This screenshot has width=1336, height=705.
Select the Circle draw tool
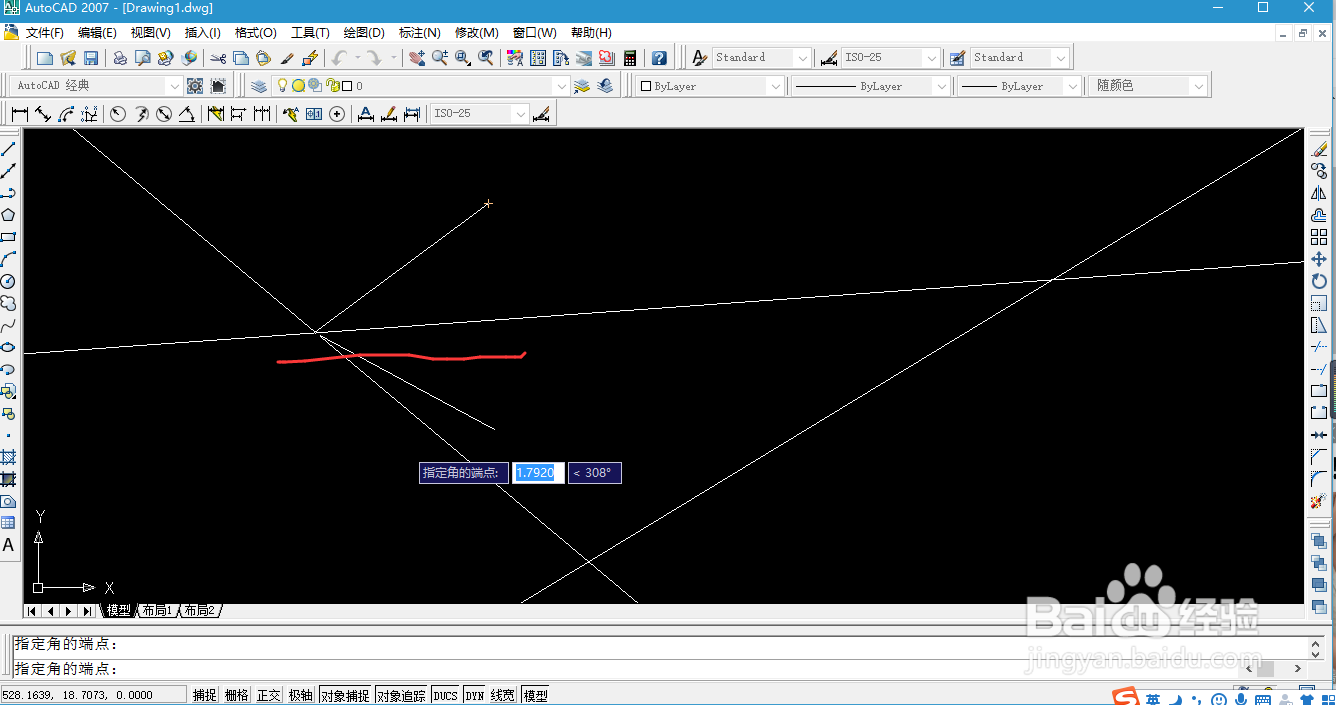[8, 281]
